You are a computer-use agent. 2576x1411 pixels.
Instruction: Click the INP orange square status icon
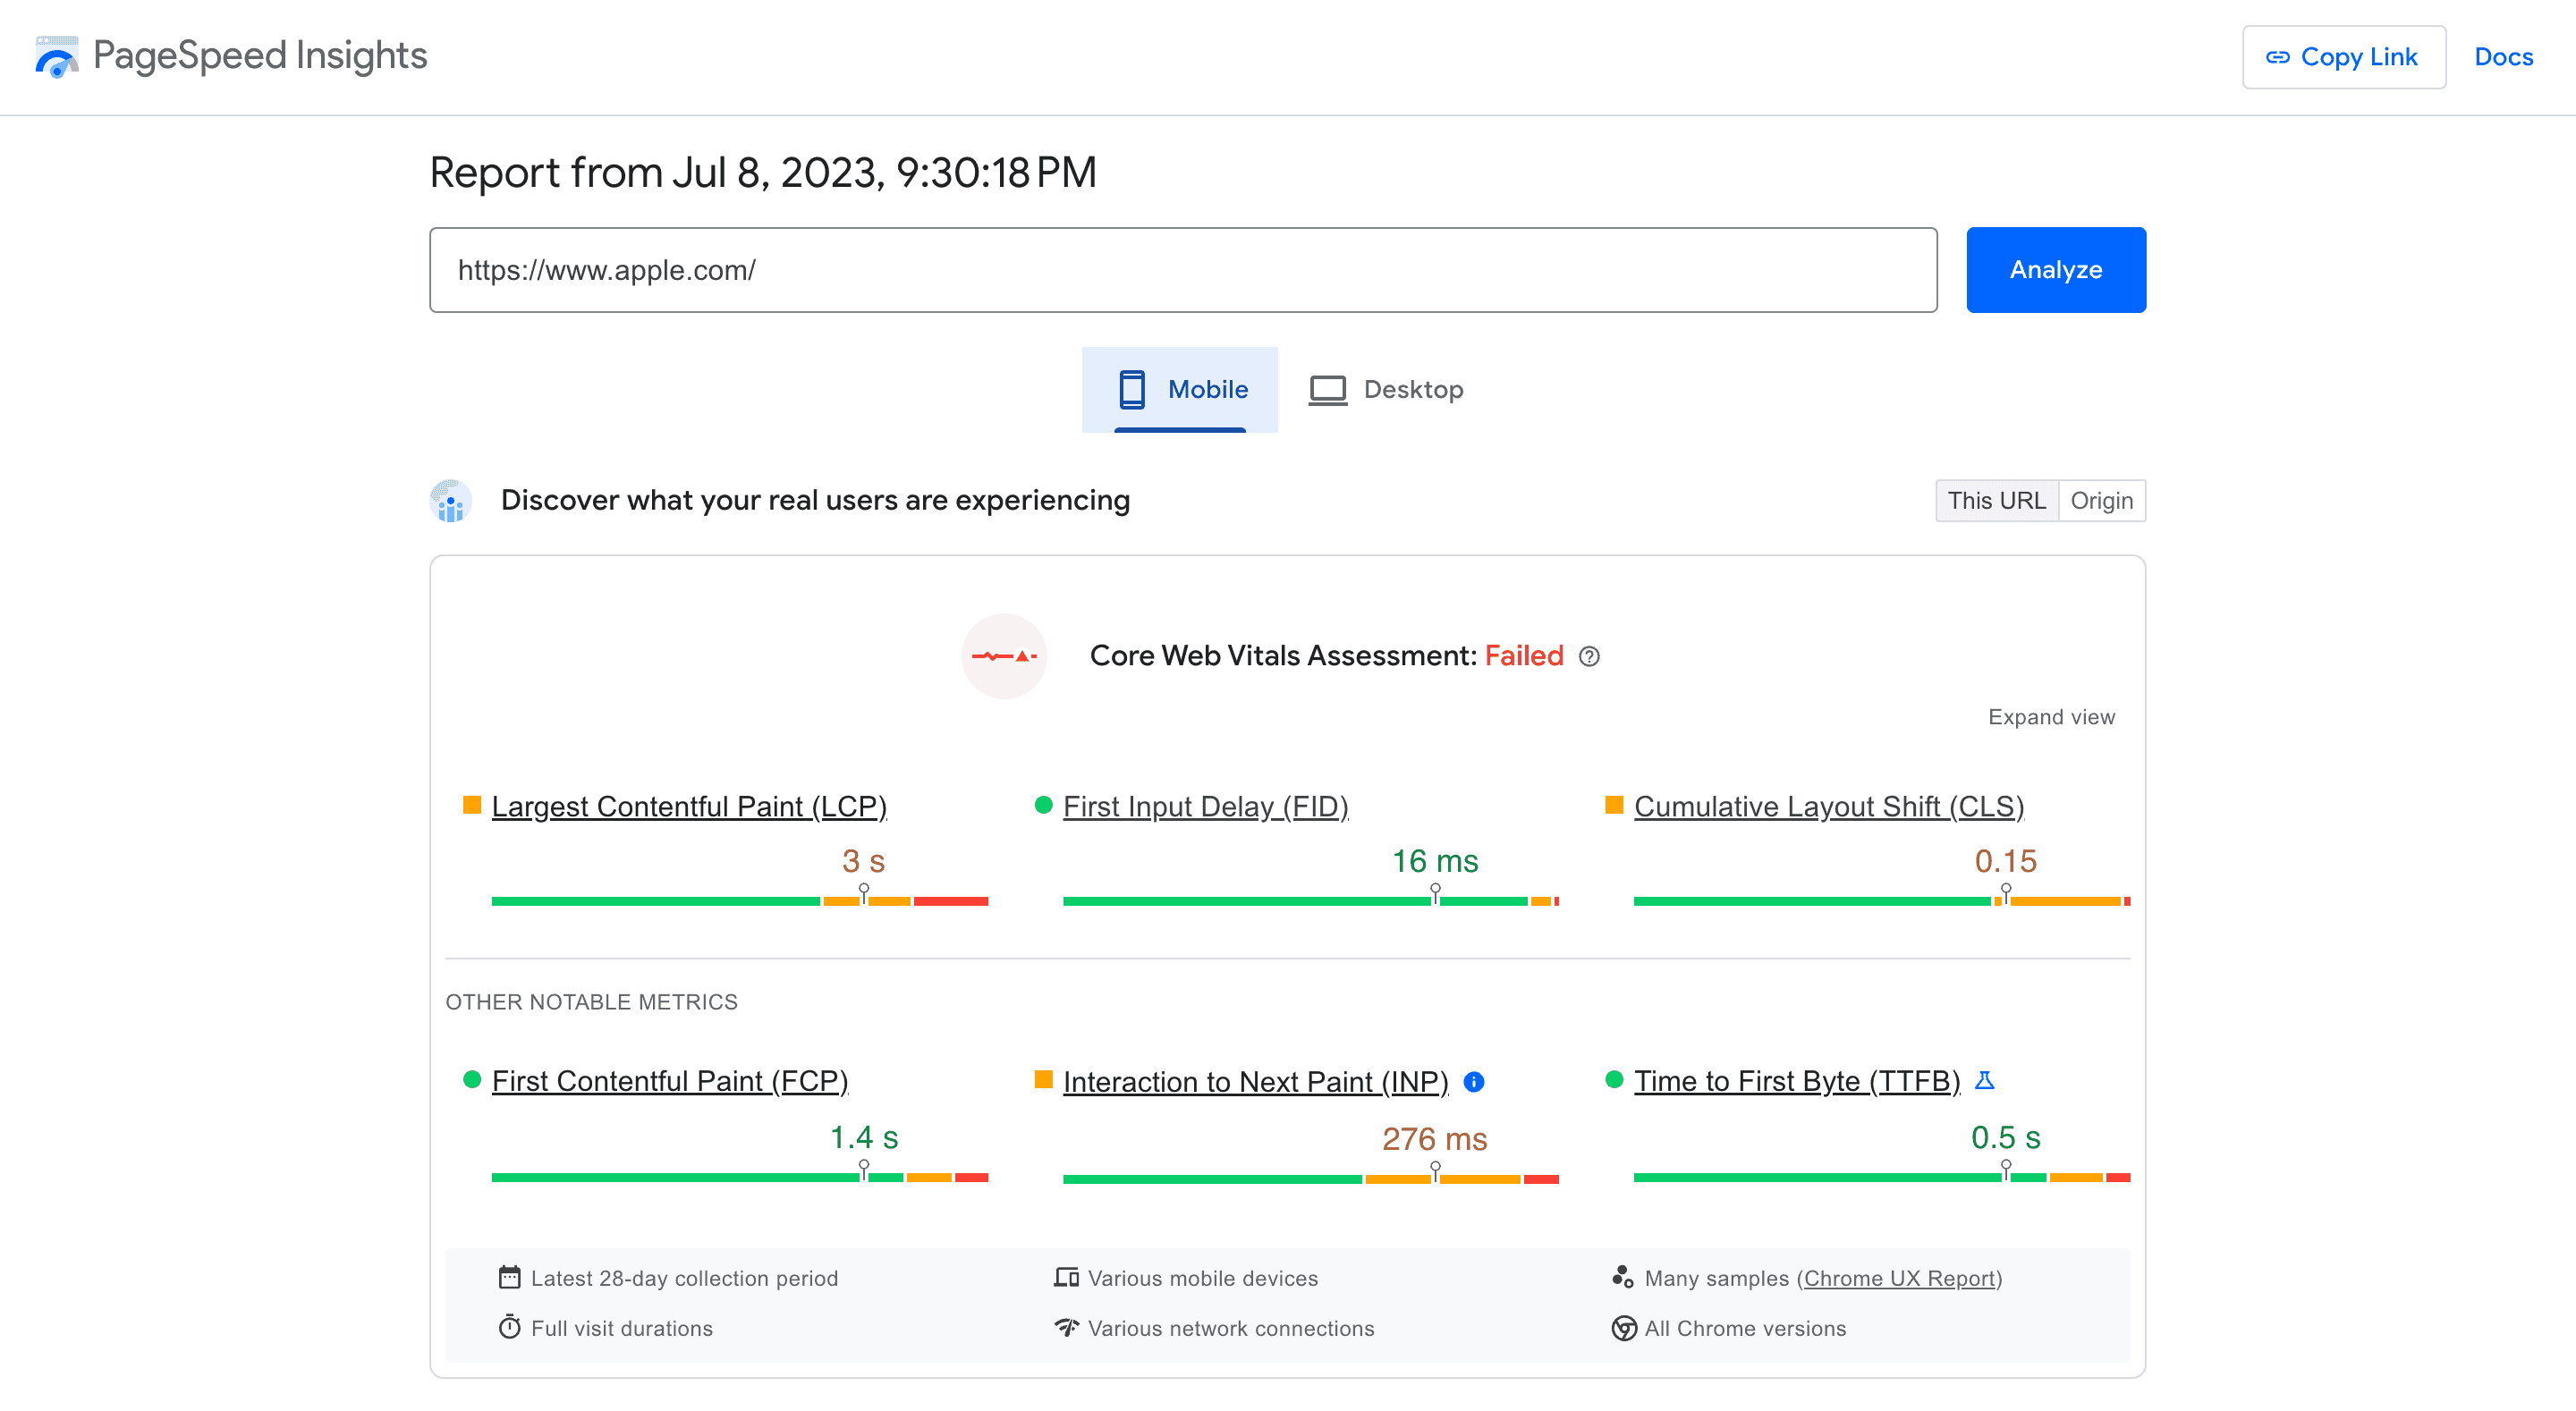click(x=1043, y=1080)
